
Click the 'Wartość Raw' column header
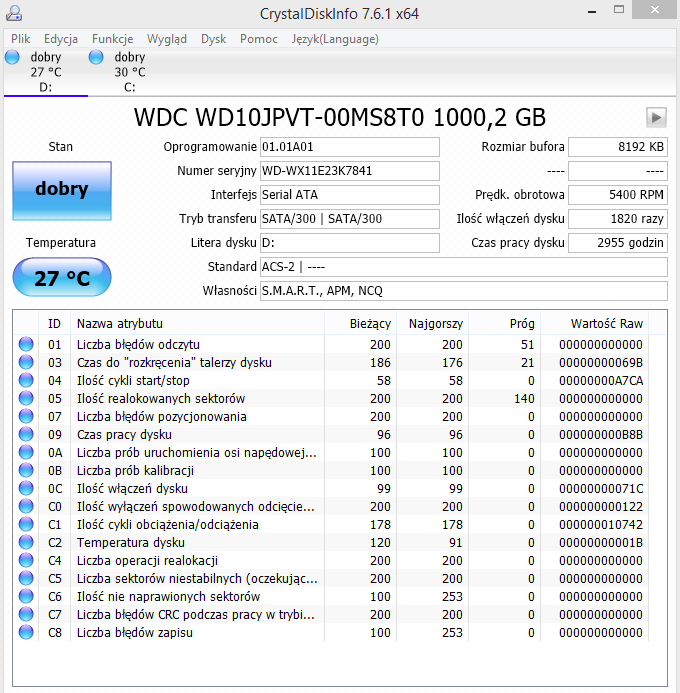pos(595,324)
